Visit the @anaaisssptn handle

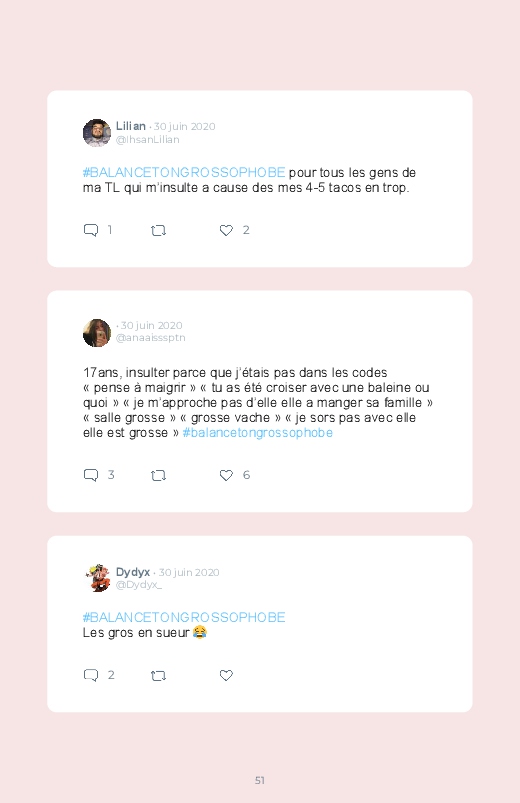coord(151,338)
